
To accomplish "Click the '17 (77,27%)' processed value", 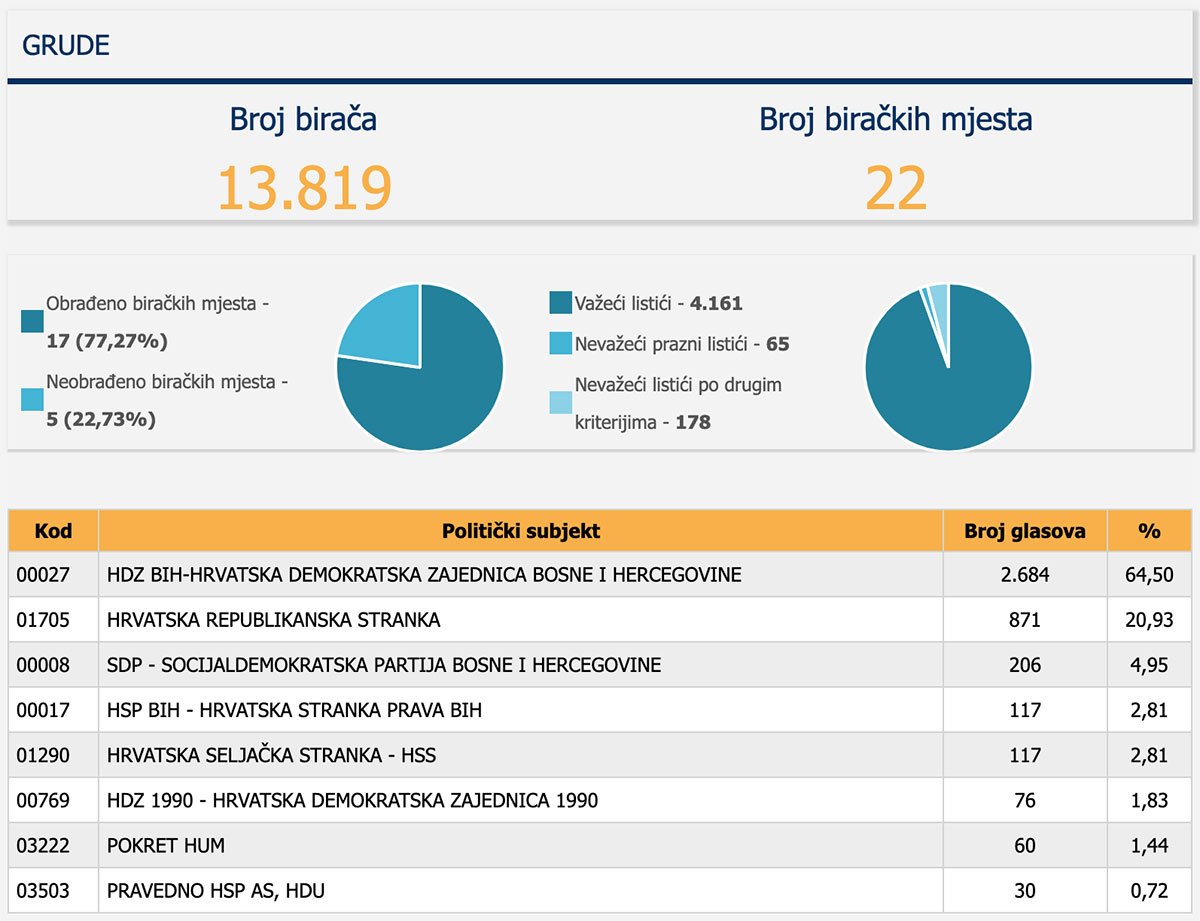I will click(107, 341).
